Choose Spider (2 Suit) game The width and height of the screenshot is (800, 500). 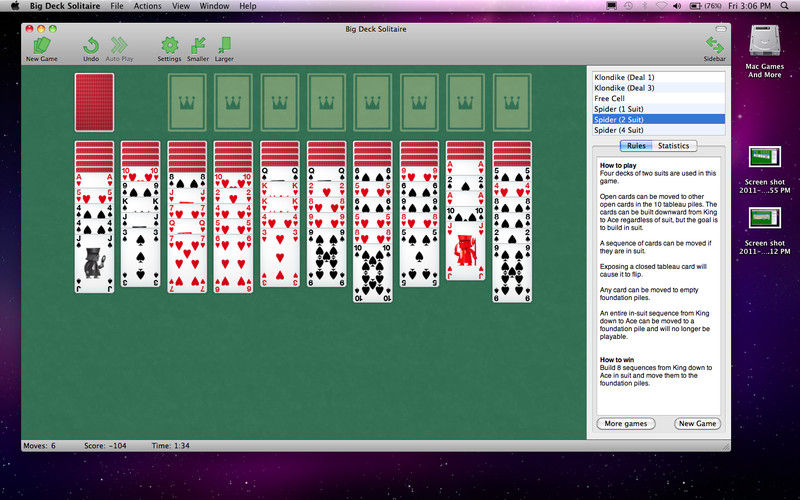pos(659,119)
